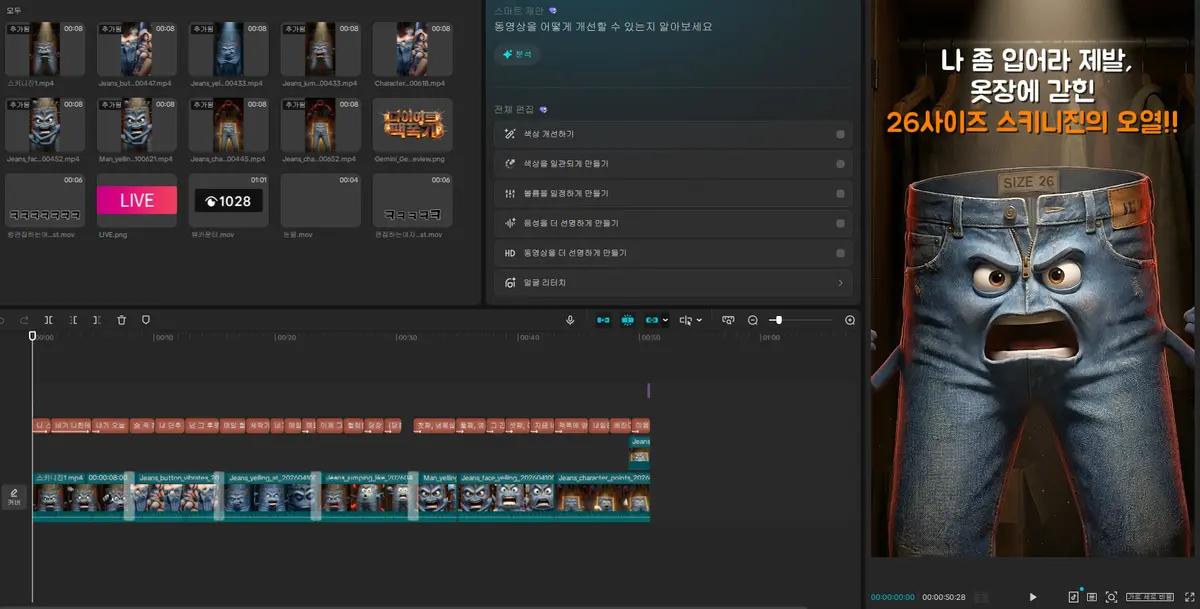The image size is (1200, 609).
Task: Enable the 볼륨을 일정하게 만들기 checkbox
Action: (840, 194)
